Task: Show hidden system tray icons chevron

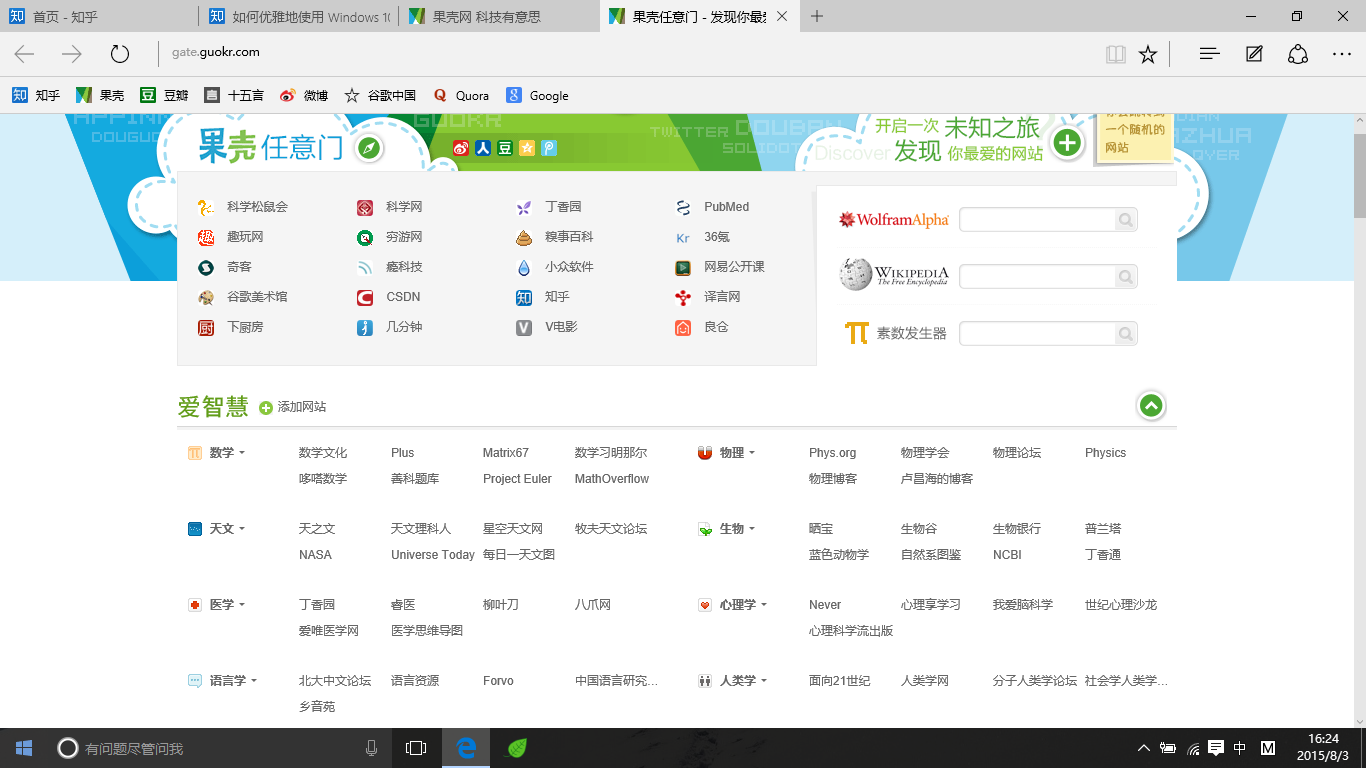Action: click(x=1144, y=748)
